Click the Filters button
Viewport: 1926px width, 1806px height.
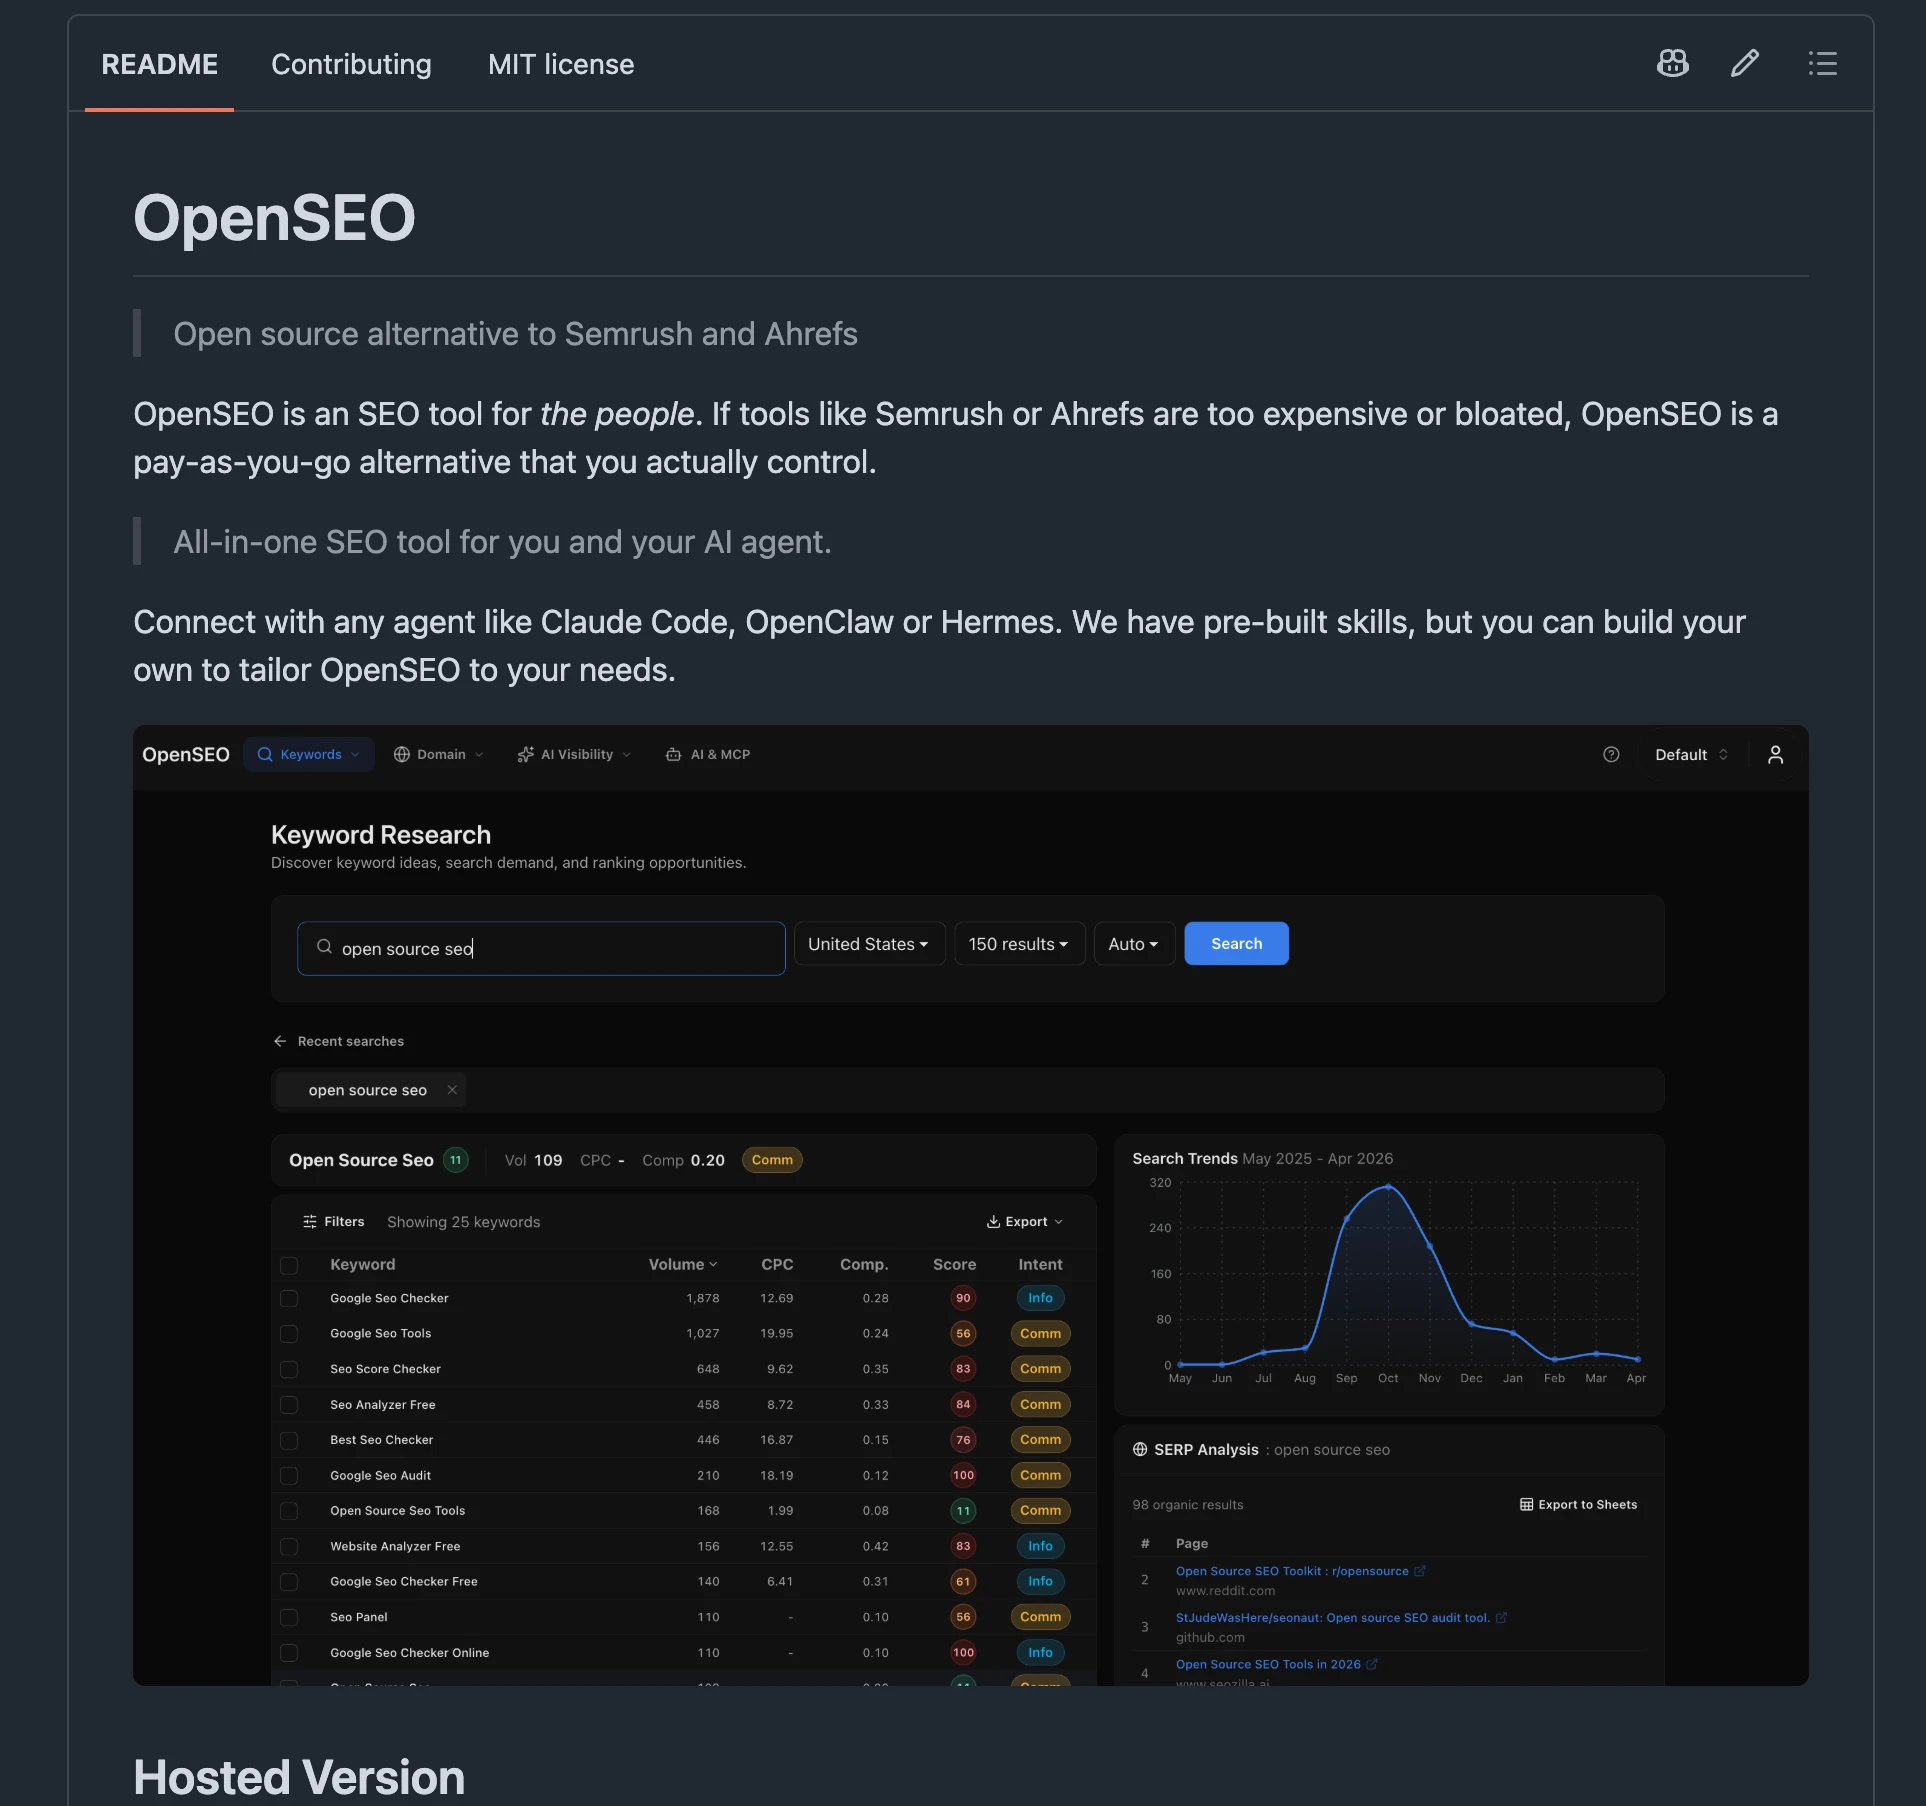[x=334, y=1222]
